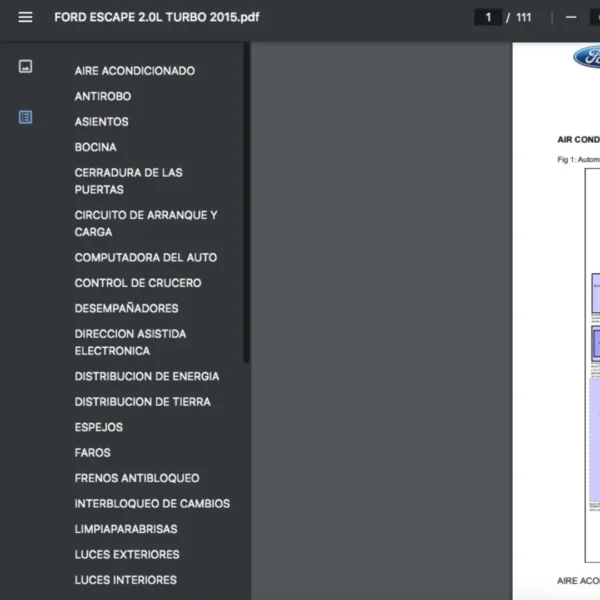Open the CONTROL DE CRUCERO bookmark
Image resolution: width=600 pixels, height=600 pixels.
[137, 283]
